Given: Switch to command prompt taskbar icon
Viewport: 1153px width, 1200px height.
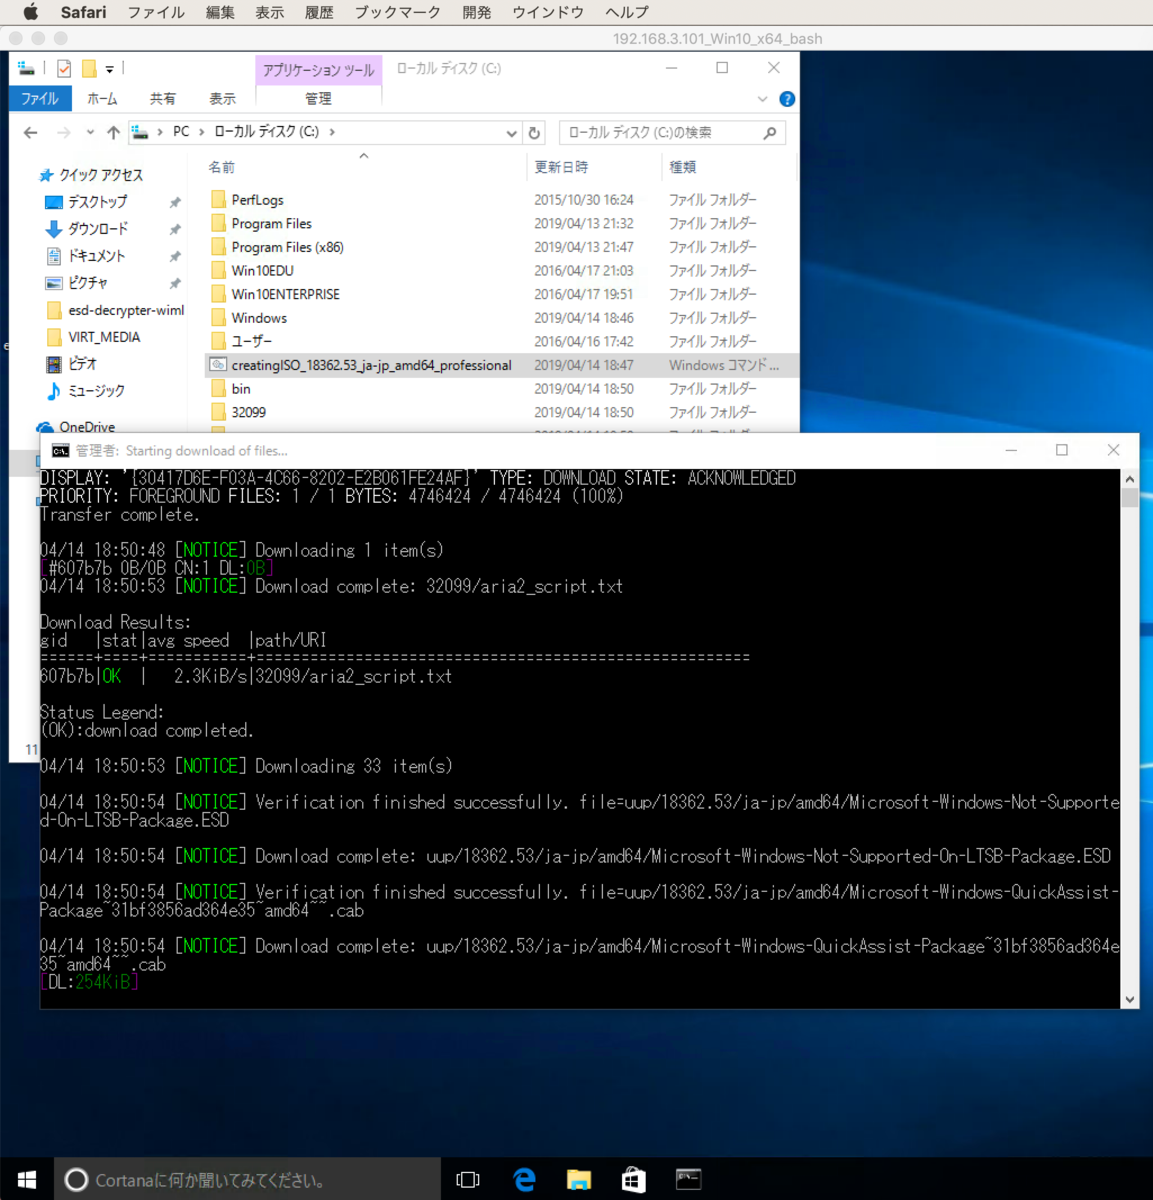Looking at the screenshot, I should (x=688, y=1179).
